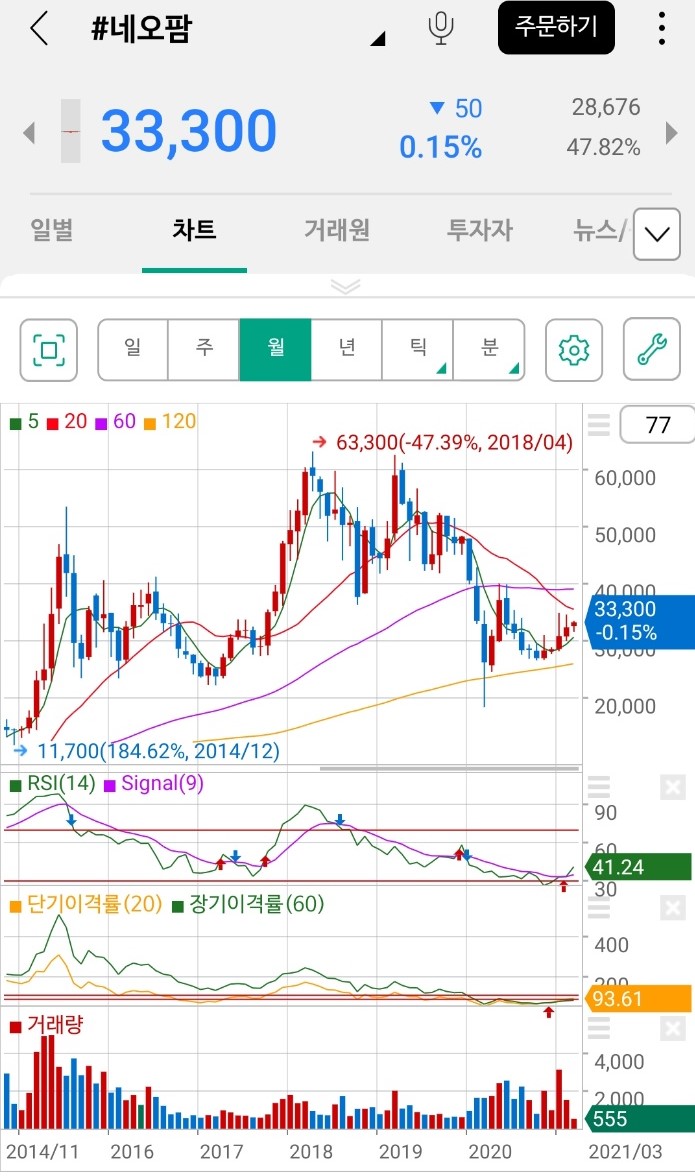695x1176 pixels.
Task: Tap the disparity value tag 93.61
Action: 639,998
